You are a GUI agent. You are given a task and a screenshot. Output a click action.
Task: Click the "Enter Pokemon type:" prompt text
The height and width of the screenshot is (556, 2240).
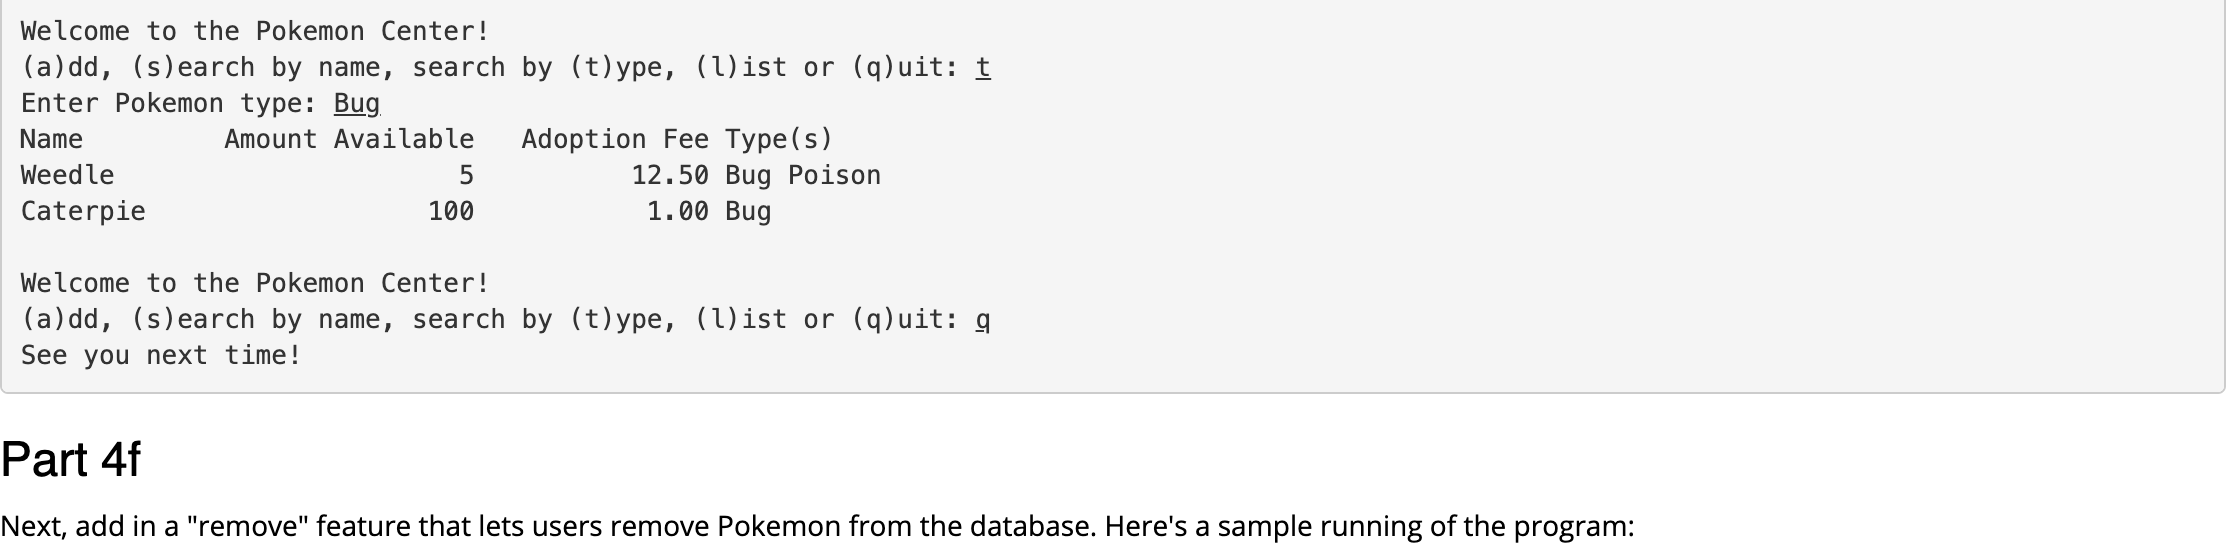pos(169,104)
